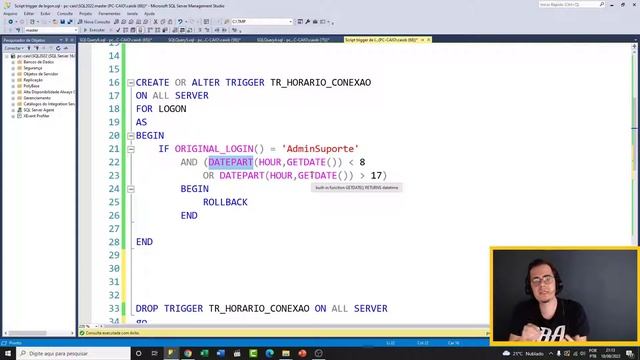This screenshot has height=360, width=640.
Task: Expand the Replicação node
Action: (13, 80)
